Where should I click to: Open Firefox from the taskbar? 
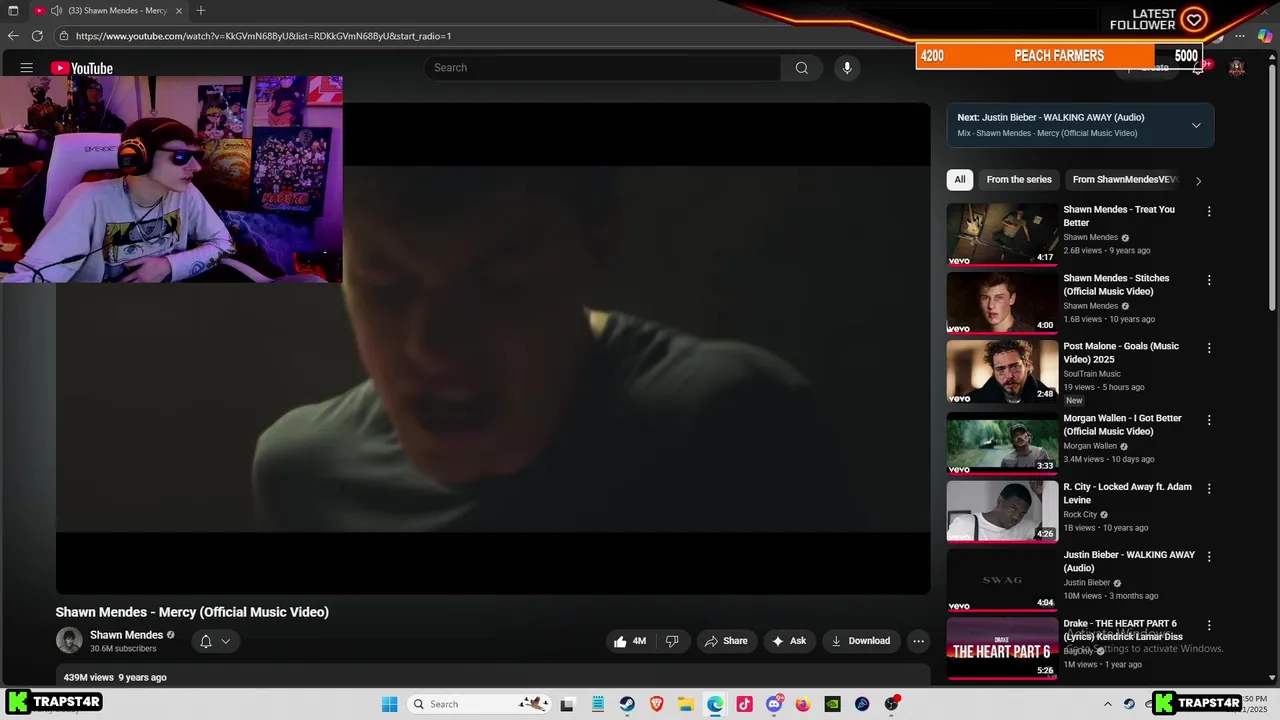tap(803, 704)
